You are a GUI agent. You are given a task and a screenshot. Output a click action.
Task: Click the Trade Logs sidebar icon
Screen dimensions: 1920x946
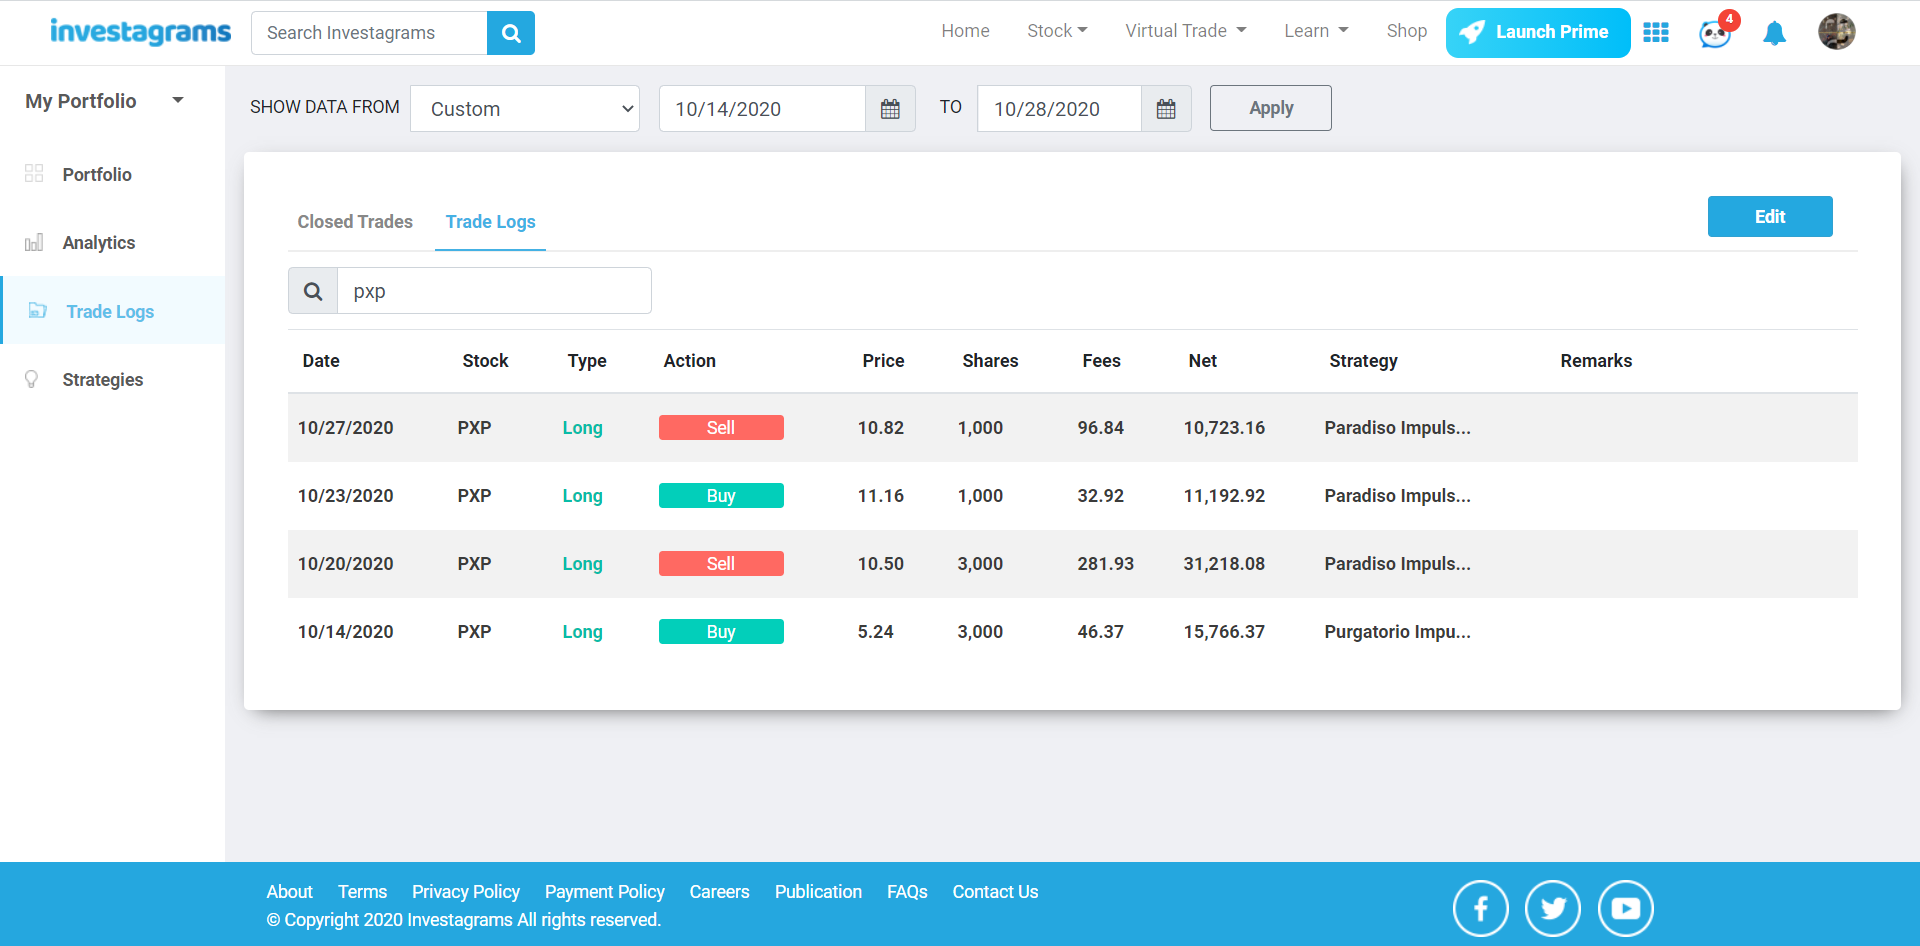38,310
